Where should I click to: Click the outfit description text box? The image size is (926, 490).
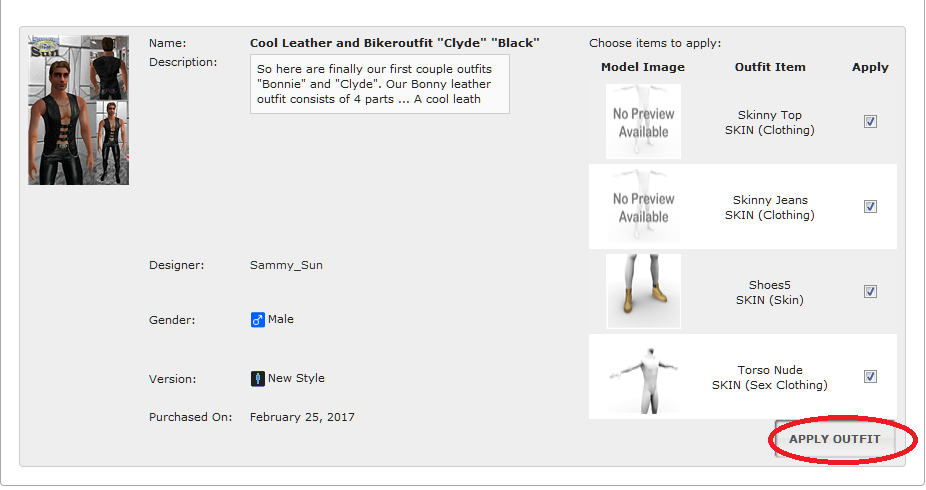coord(379,84)
